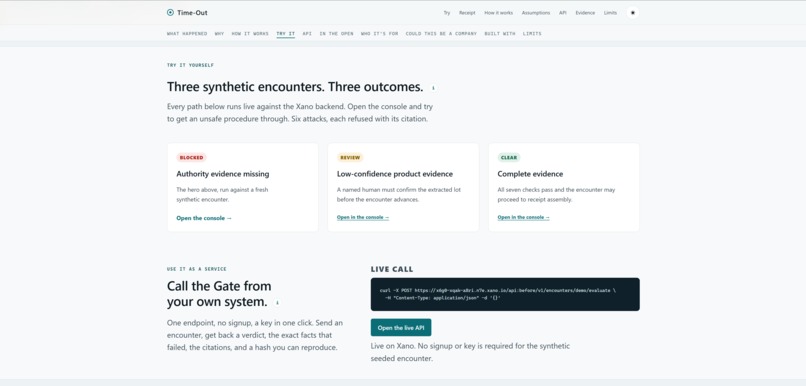Click the BLOCKED status badge
This screenshot has width=806, height=386.
pos(191,158)
